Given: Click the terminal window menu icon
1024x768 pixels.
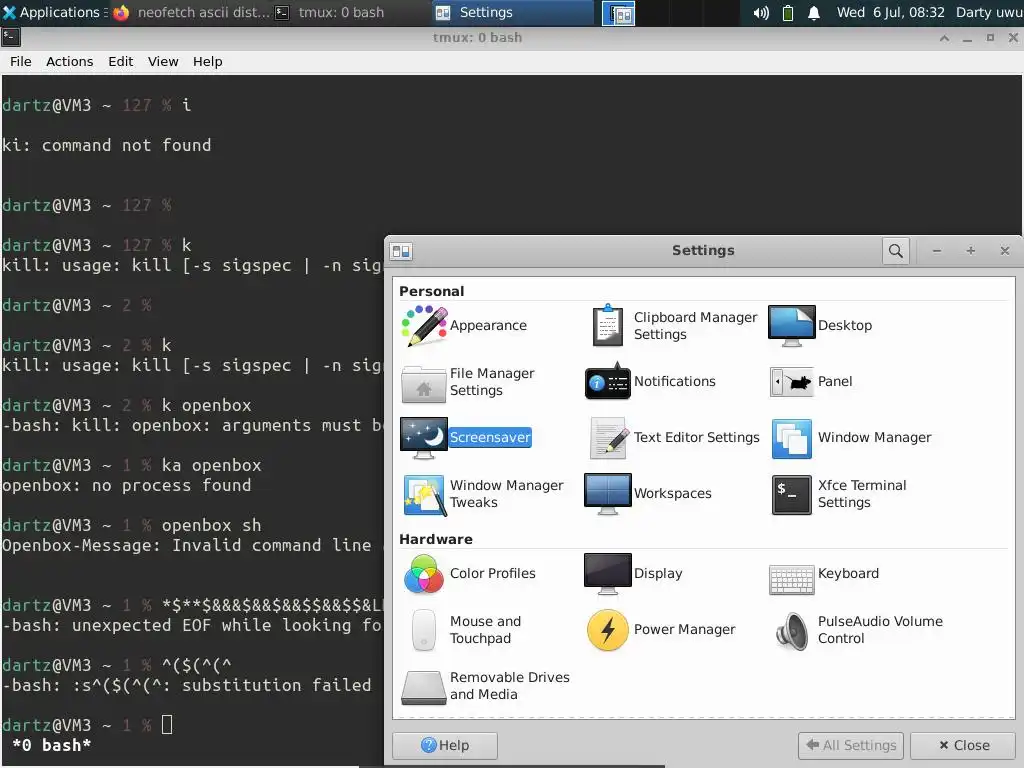Looking at the screenshot, I should pos(11,38).
